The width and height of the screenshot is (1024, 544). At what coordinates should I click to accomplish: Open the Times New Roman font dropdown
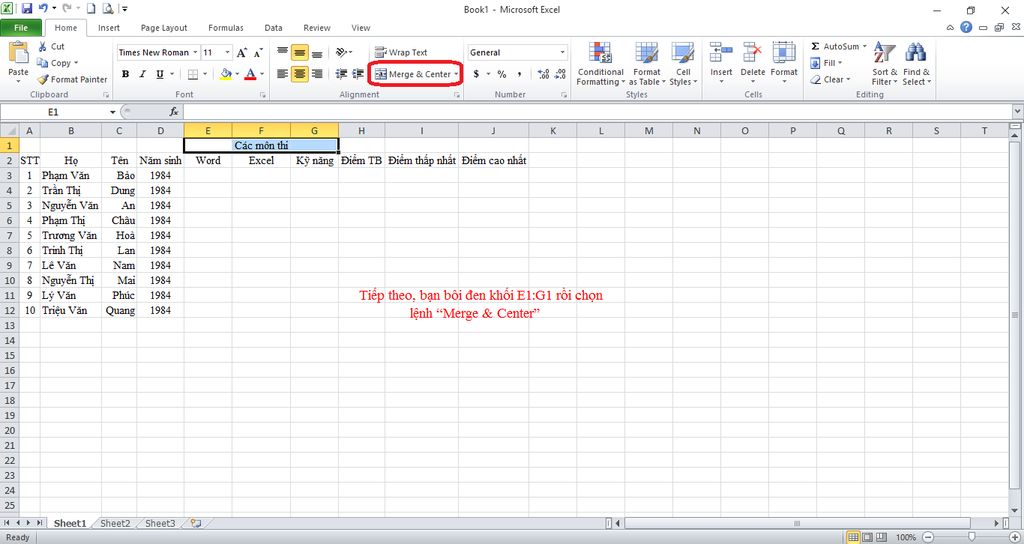195,52
